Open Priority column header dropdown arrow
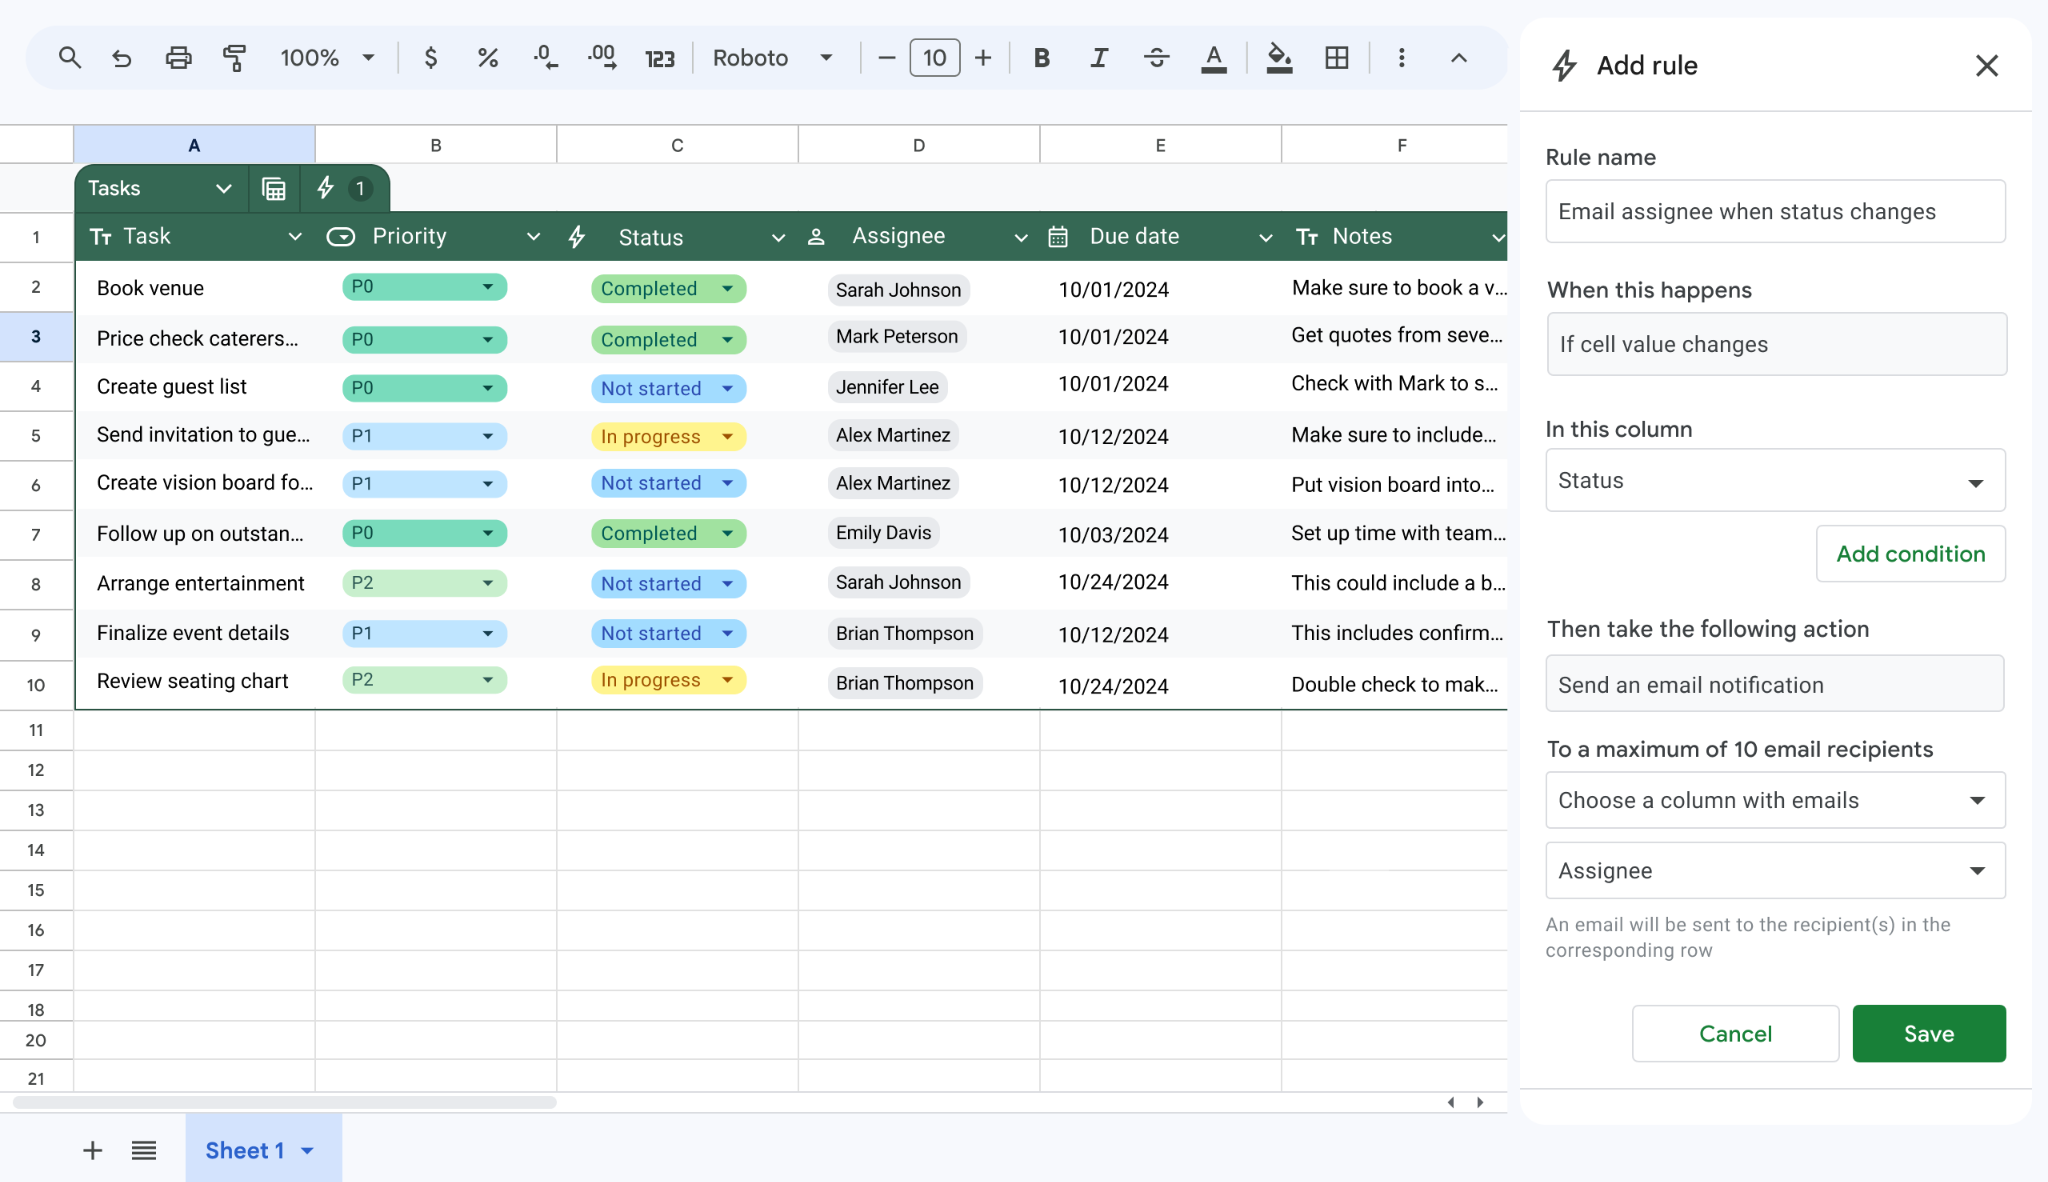Image resolution: width=2048 pixels, height=1182 pixels. [533, 237]
